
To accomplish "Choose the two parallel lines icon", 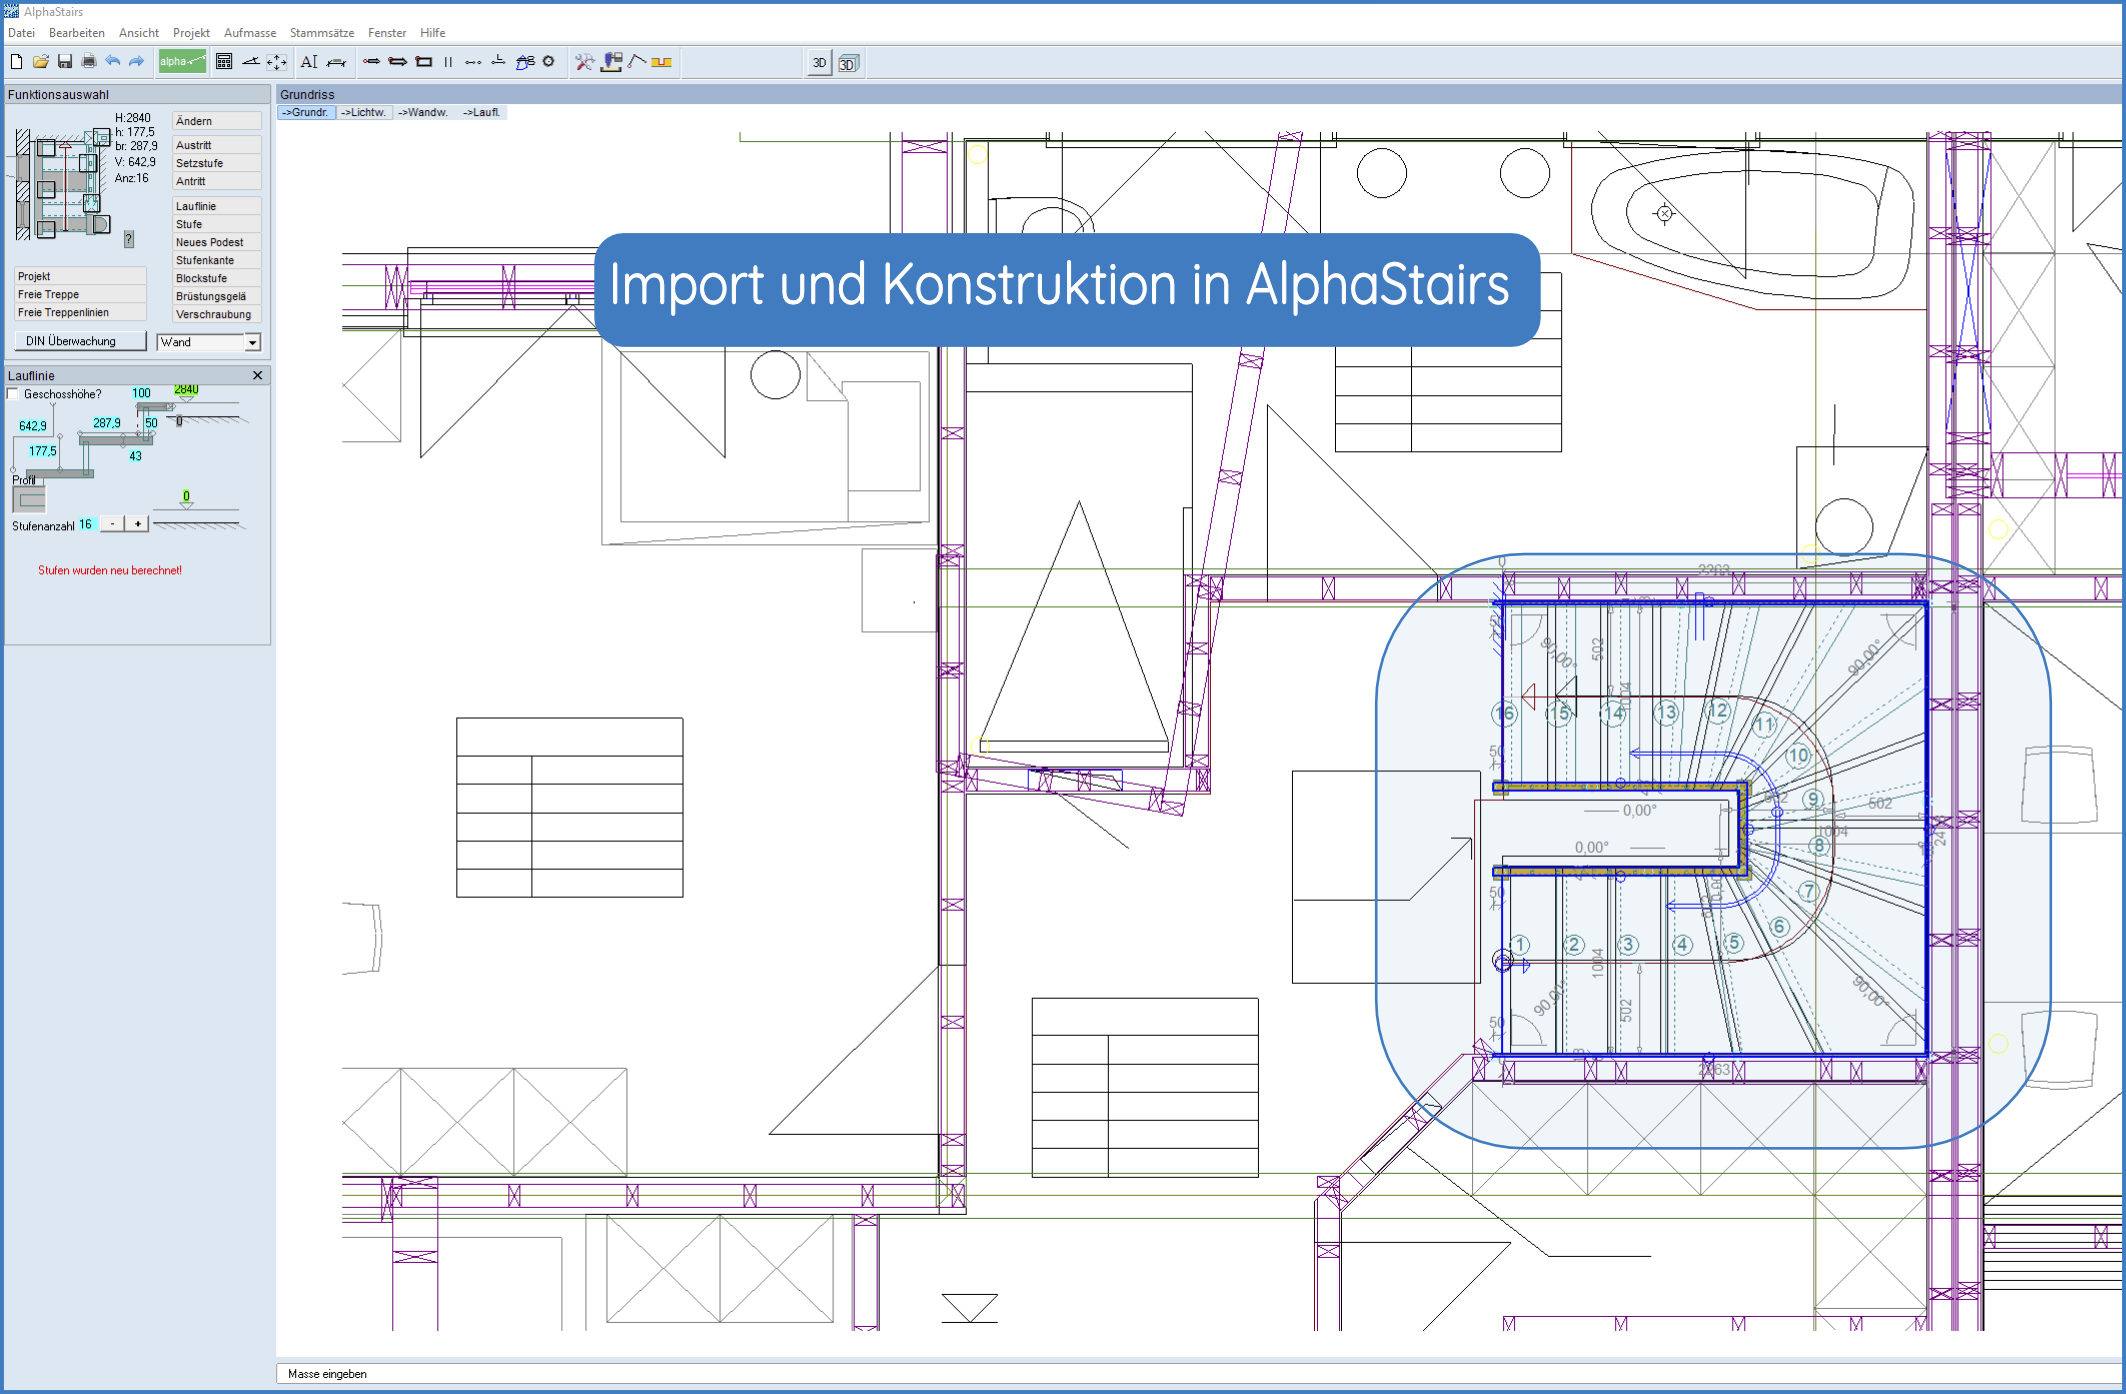I will pos(448,62).
